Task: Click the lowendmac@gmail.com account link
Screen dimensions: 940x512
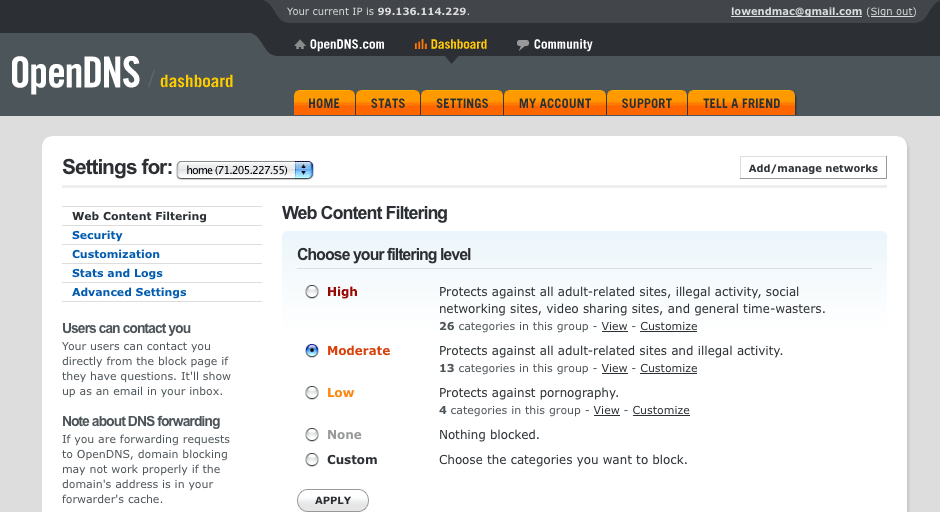Action: click(796, 11)
